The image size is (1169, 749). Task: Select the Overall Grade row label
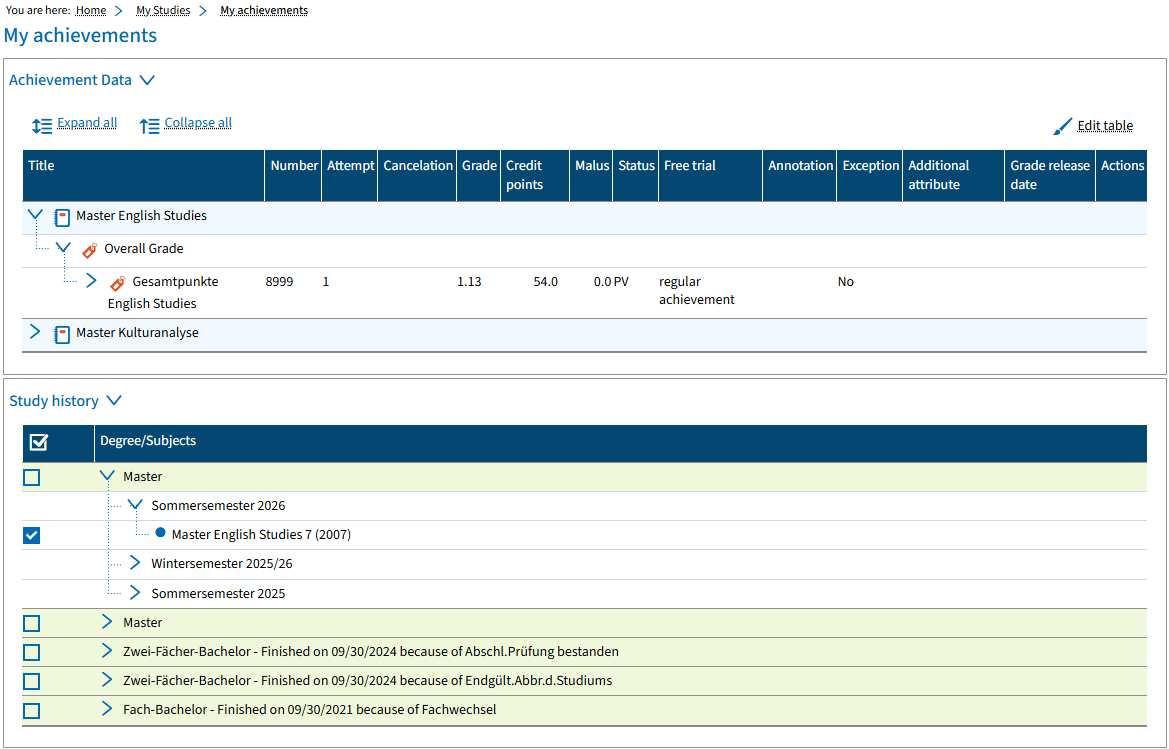pos(144,248)
